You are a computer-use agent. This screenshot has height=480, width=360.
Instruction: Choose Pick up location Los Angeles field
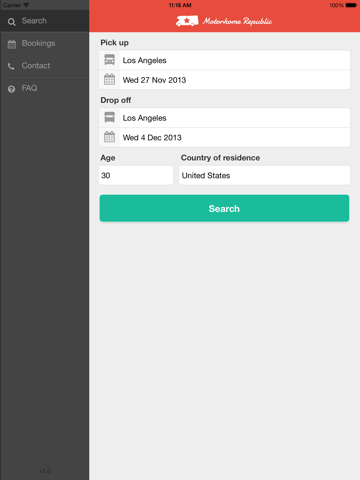tap(224, 60)
